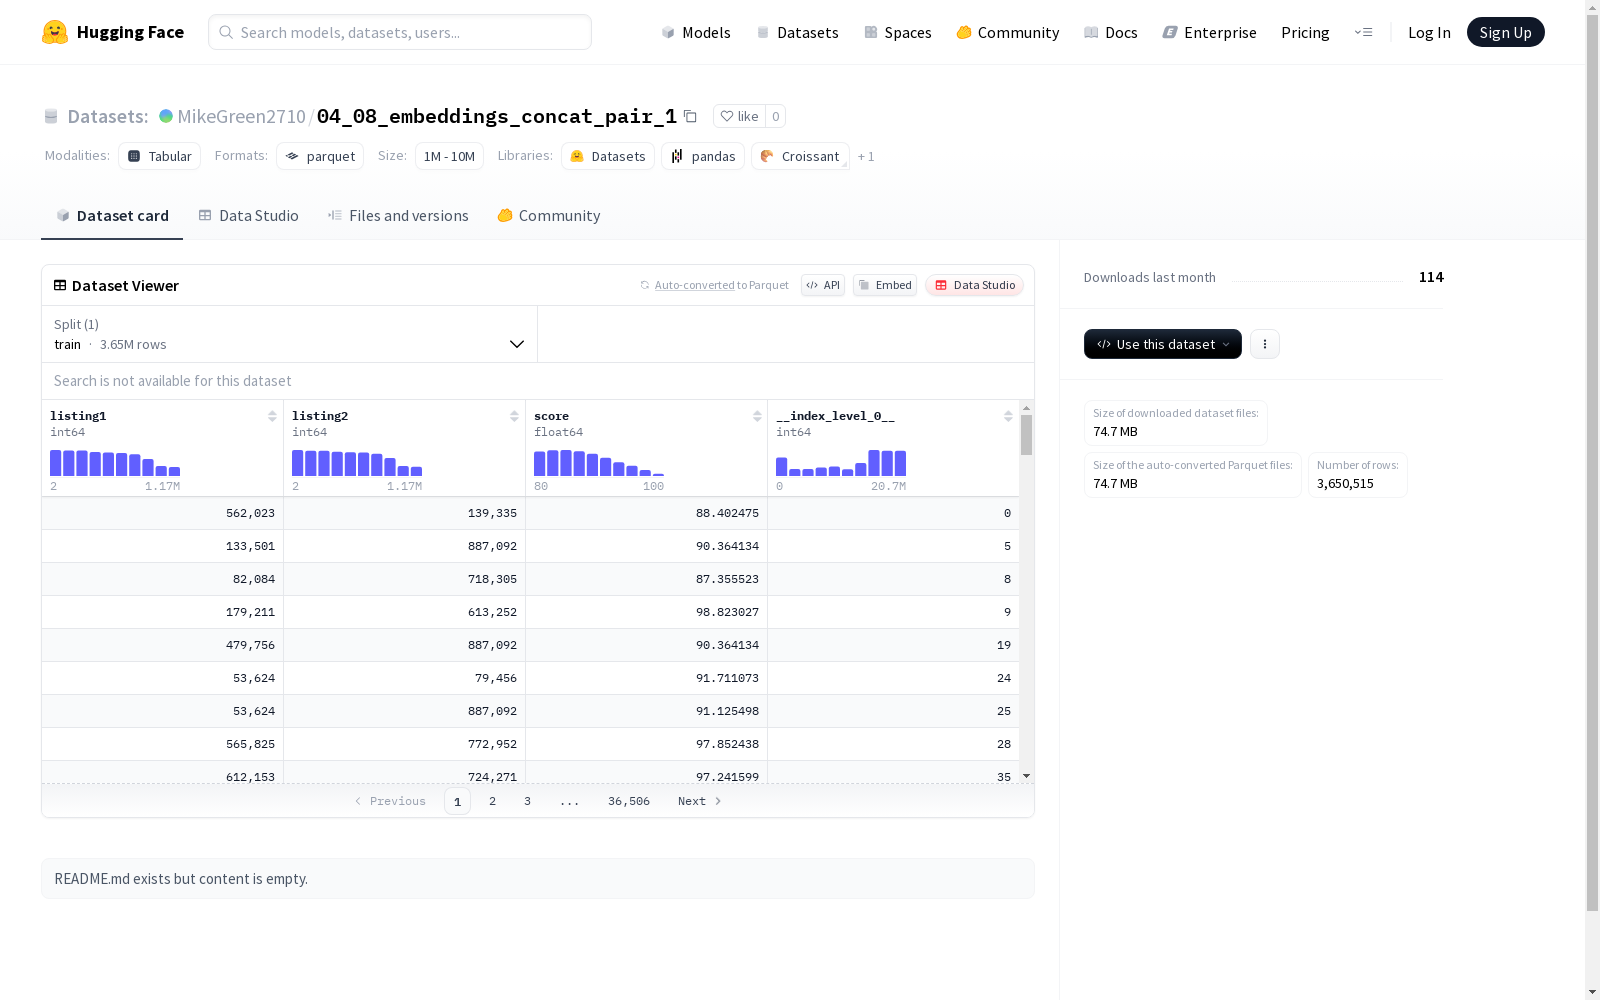Copy dataset name with copy icon
The height and width of the screenshot is (1000, 1600).
(x=690, y=116)
